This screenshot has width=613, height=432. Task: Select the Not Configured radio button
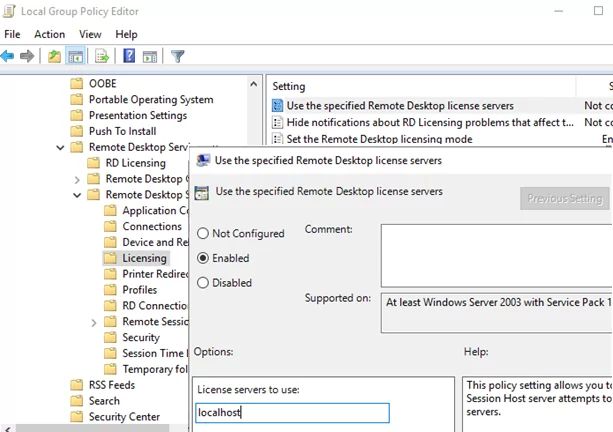(203, 233)
